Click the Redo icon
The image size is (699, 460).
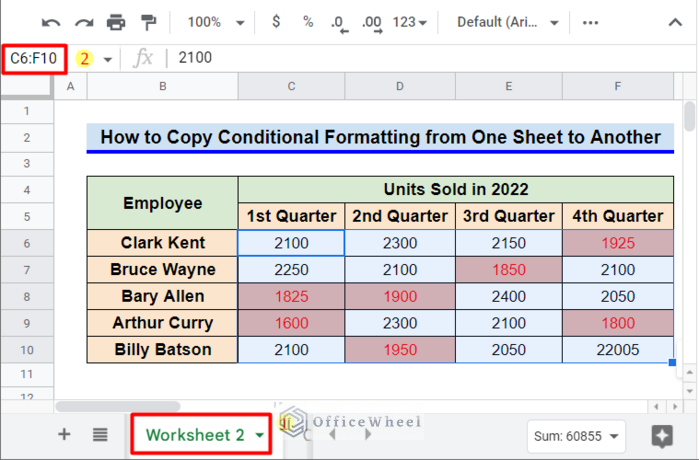(84, 22)
